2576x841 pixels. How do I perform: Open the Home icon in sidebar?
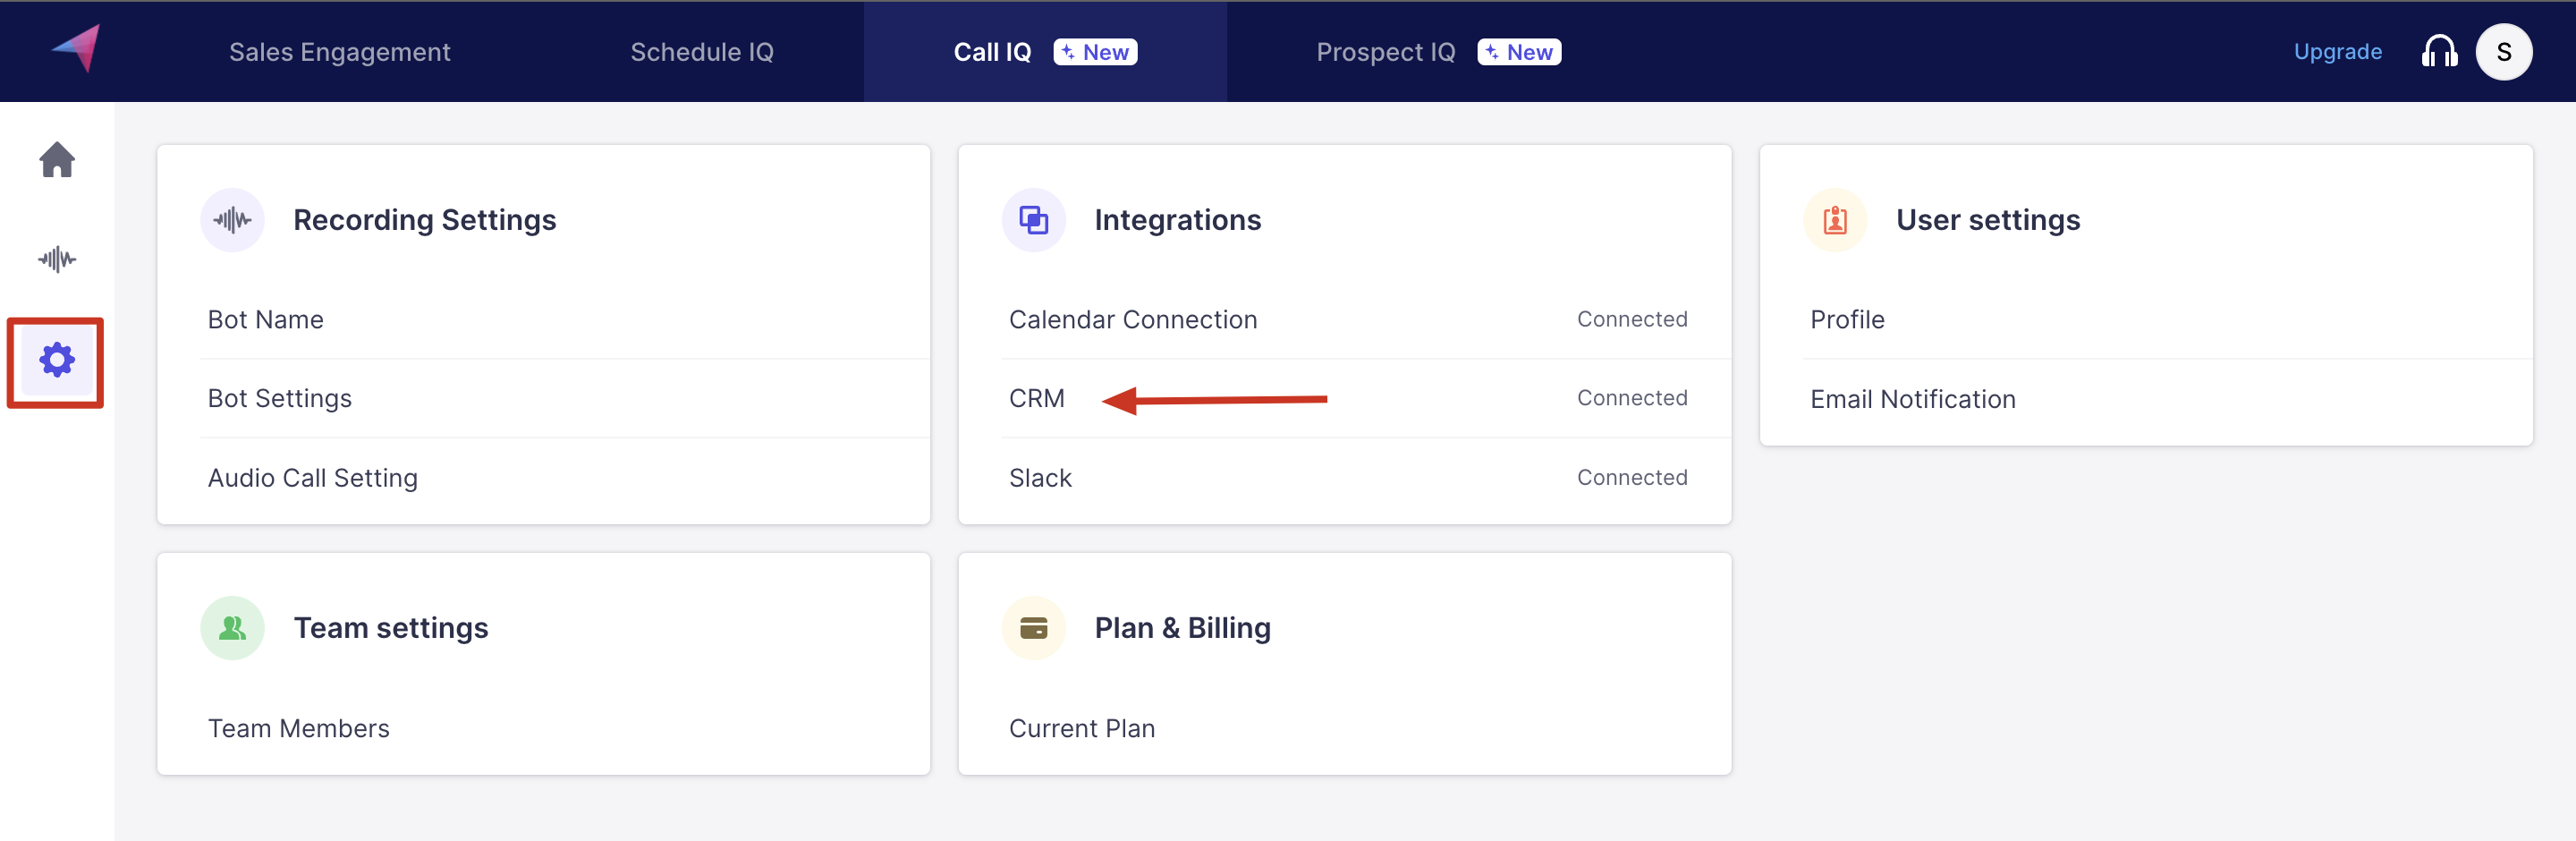(57, 160)
